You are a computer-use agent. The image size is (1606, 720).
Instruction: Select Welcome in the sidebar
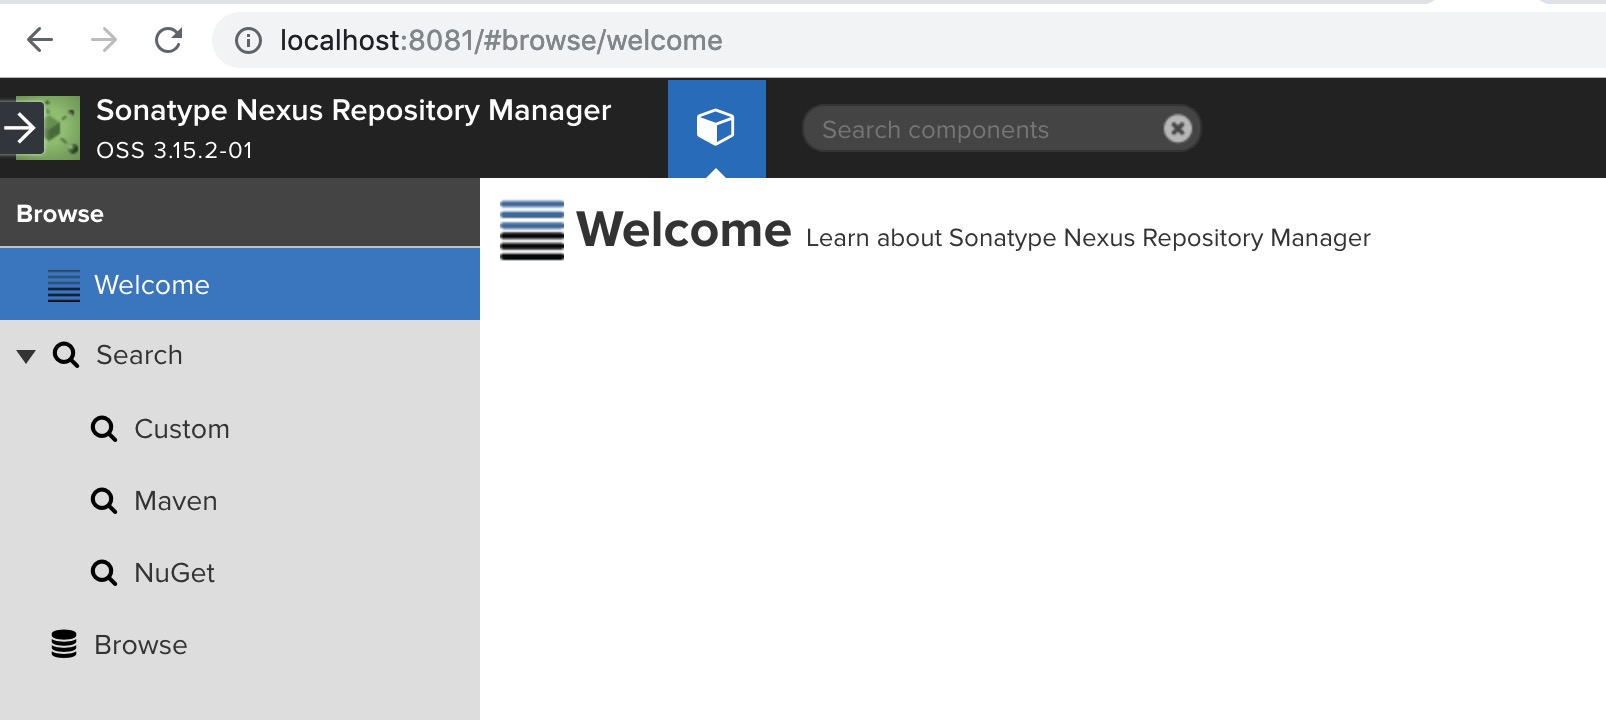[x=152, y=285]
